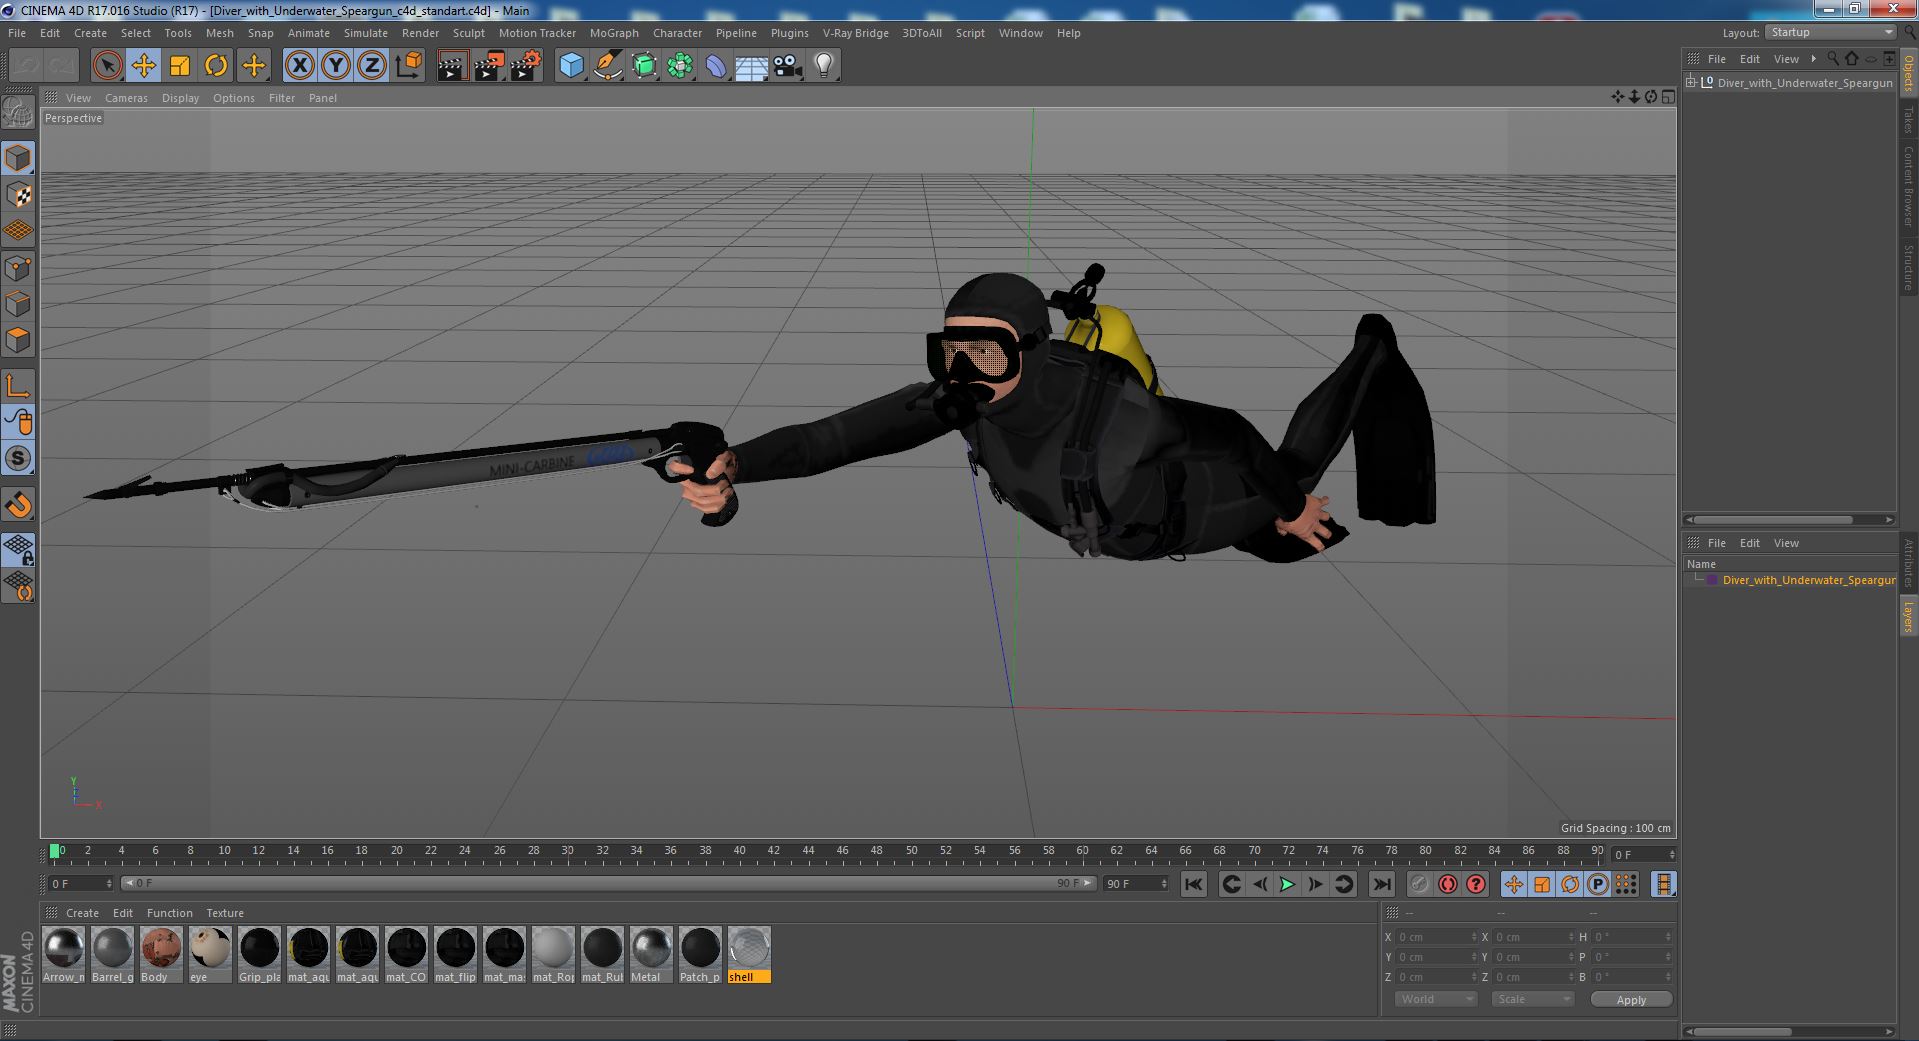This screenshot has height=1041, width=1919.
Task: Click X position input field
Action: (1436, 937)
